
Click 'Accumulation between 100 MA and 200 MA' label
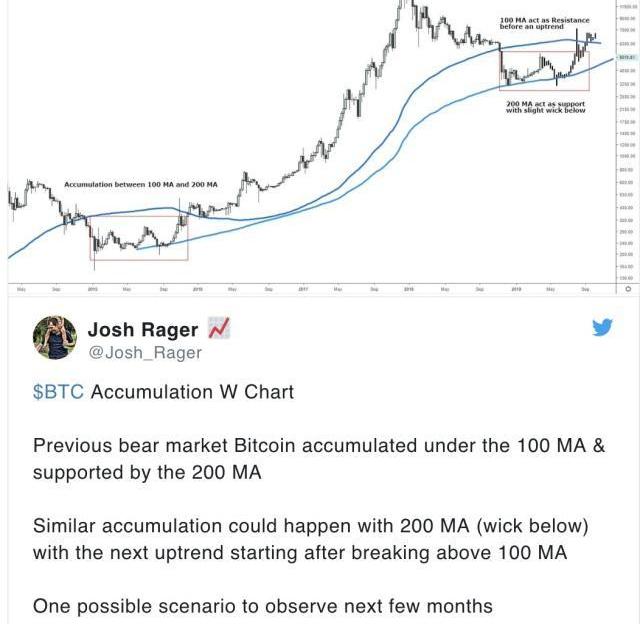pyautogui.click(x=141, y=185)
